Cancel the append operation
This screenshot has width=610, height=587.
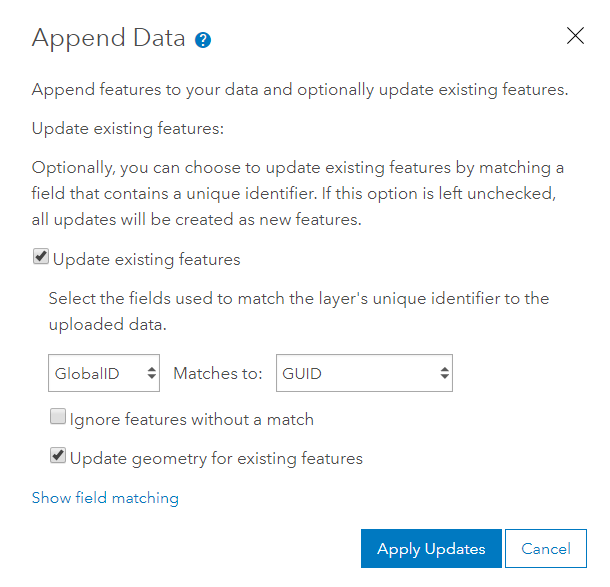(x=546, y=549)
